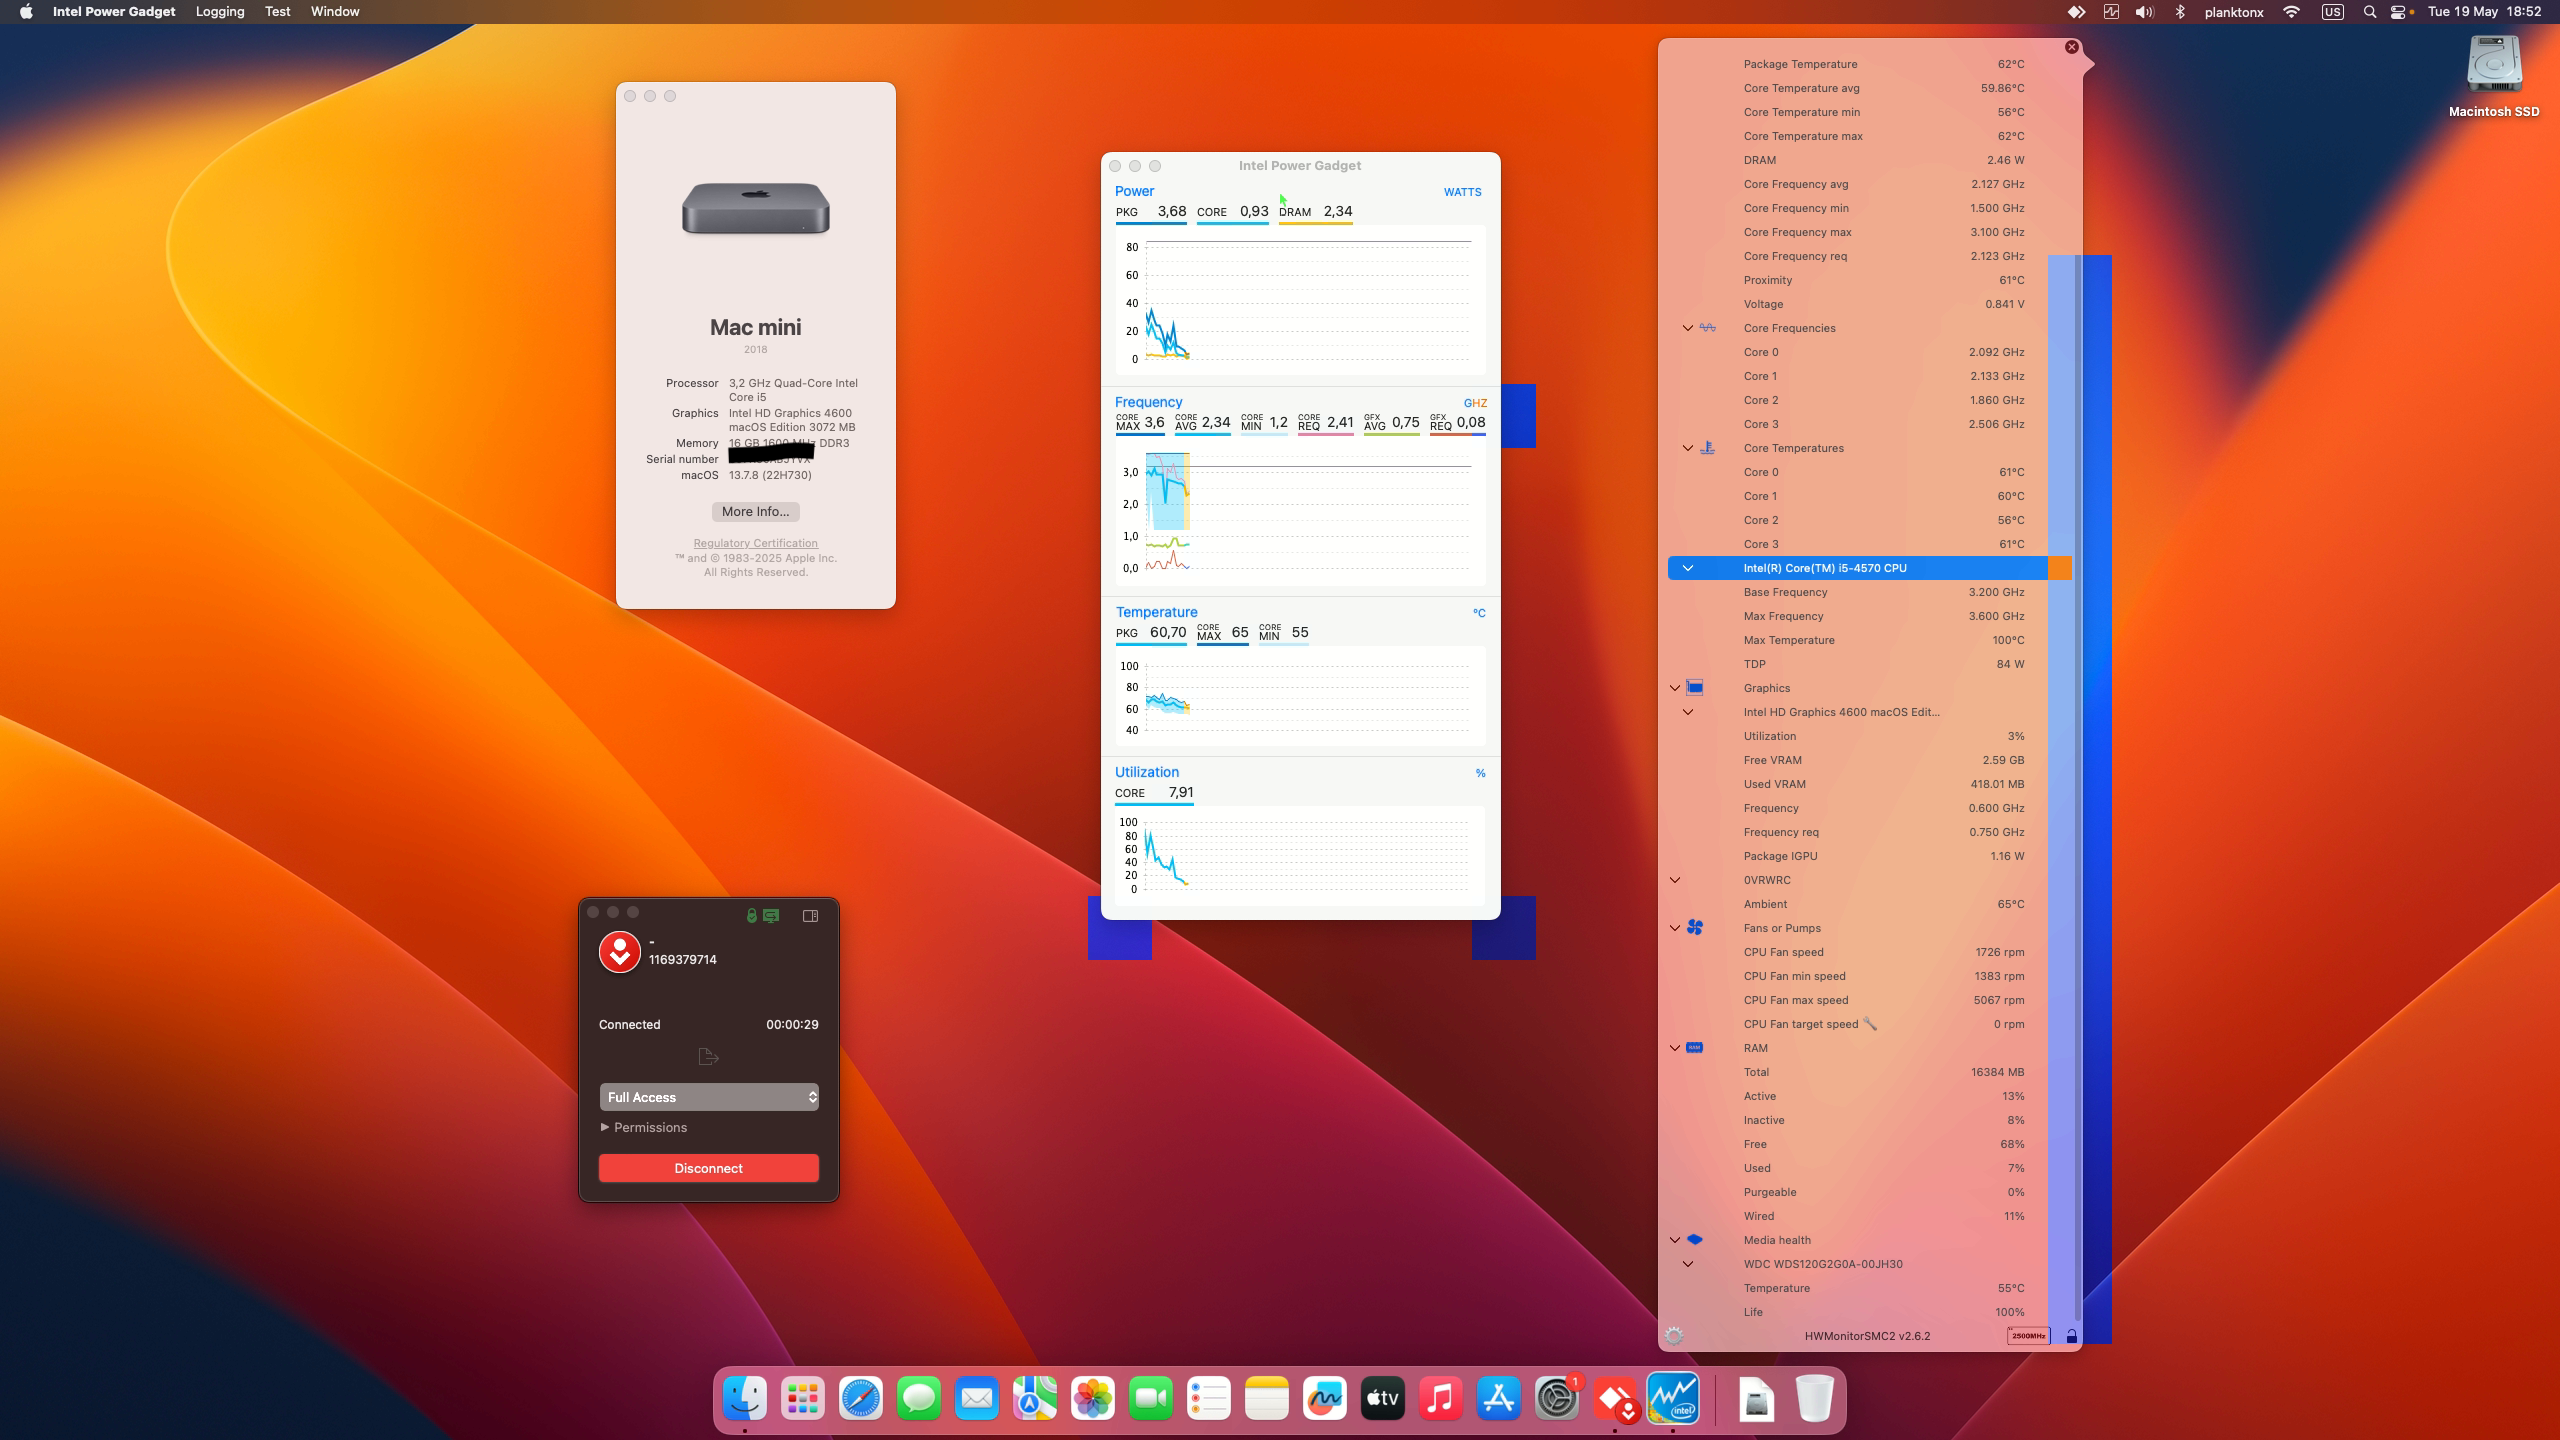2560x1440 pixels.
Task: Open Bluetooth status in menu bar
Action: (x=2180, y=12)
